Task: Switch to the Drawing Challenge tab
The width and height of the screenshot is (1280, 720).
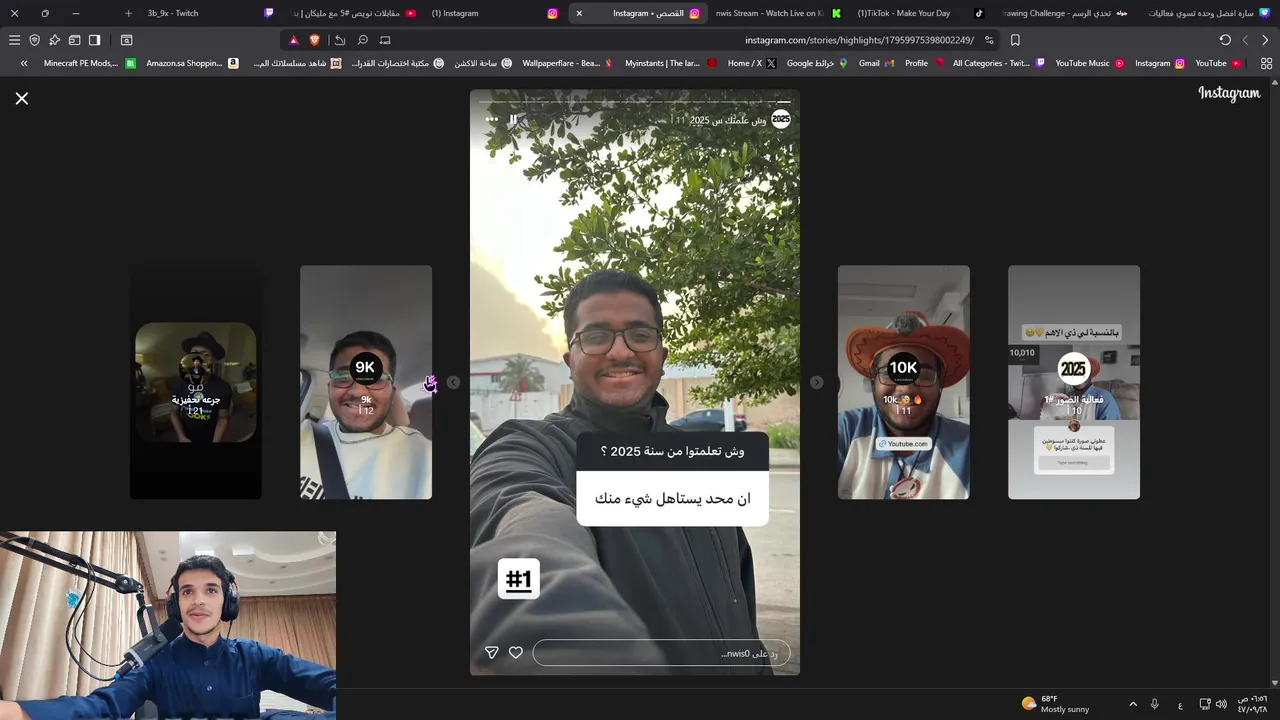Action: [1065, 13]
